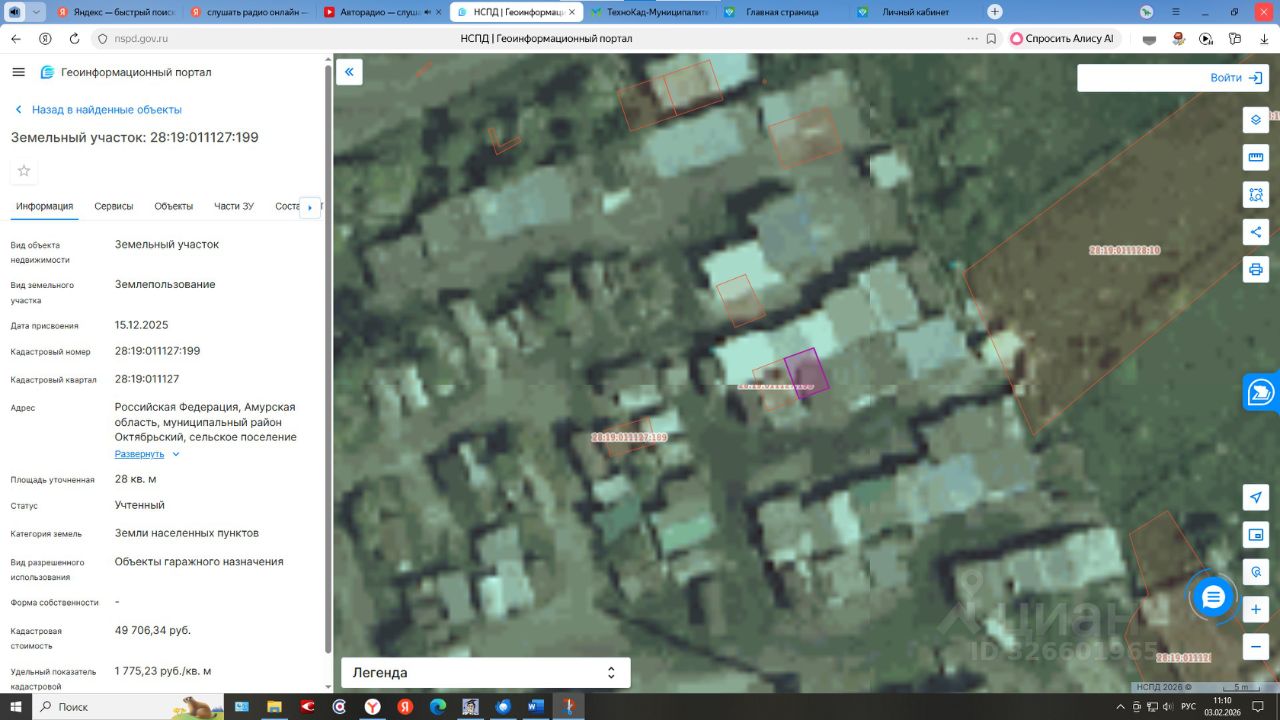This screenshot has height=720, width=1280.
Task: Switch to Личный кабинет browser tab
Action: coord(915,12)
